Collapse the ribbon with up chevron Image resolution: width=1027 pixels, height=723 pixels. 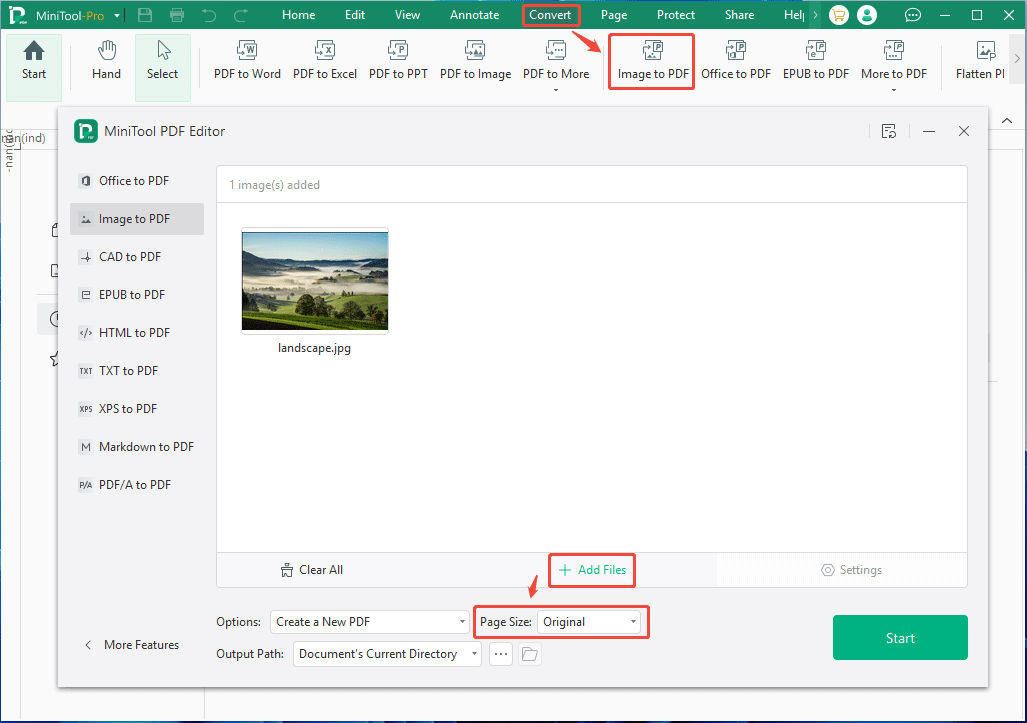click(1007, 120)
